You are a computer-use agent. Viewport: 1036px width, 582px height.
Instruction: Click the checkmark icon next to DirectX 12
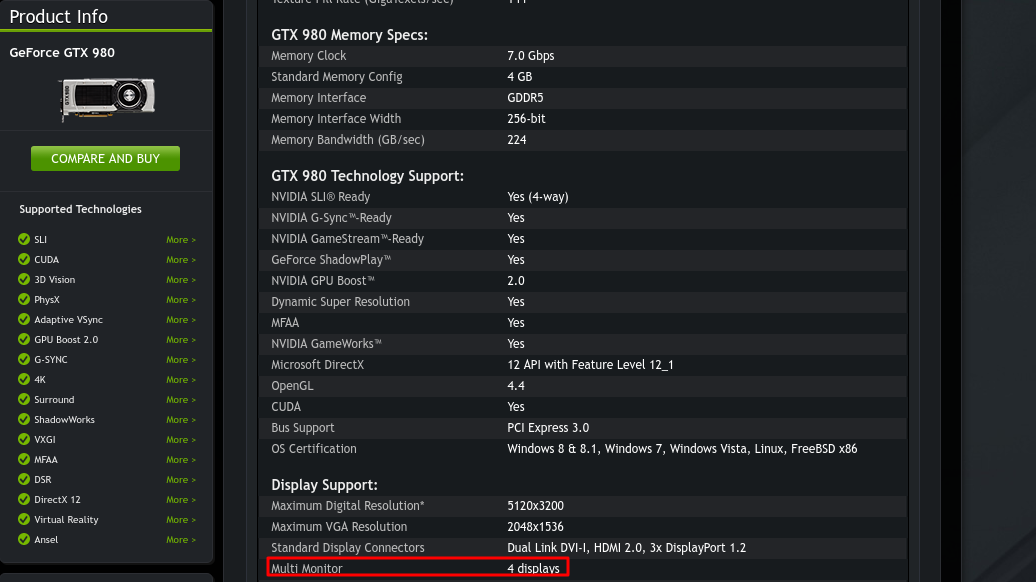pyautogui.click(x=24, y=499)
